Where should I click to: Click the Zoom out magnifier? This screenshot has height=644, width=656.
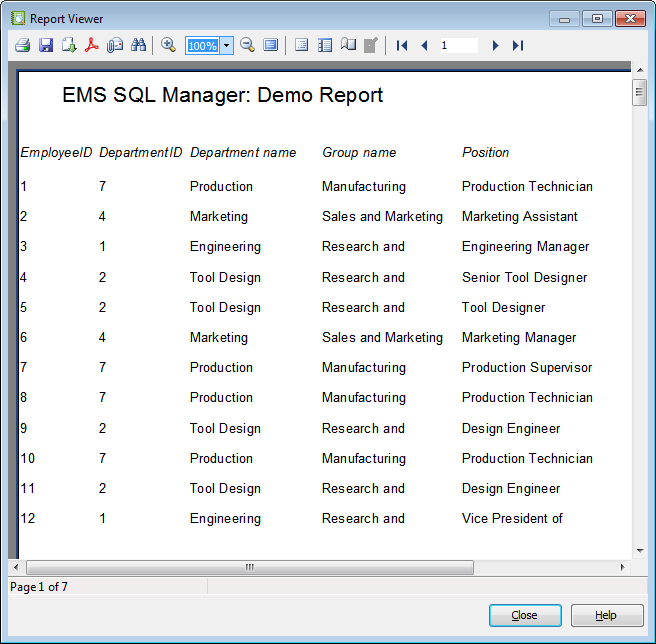tap(247, 45)
